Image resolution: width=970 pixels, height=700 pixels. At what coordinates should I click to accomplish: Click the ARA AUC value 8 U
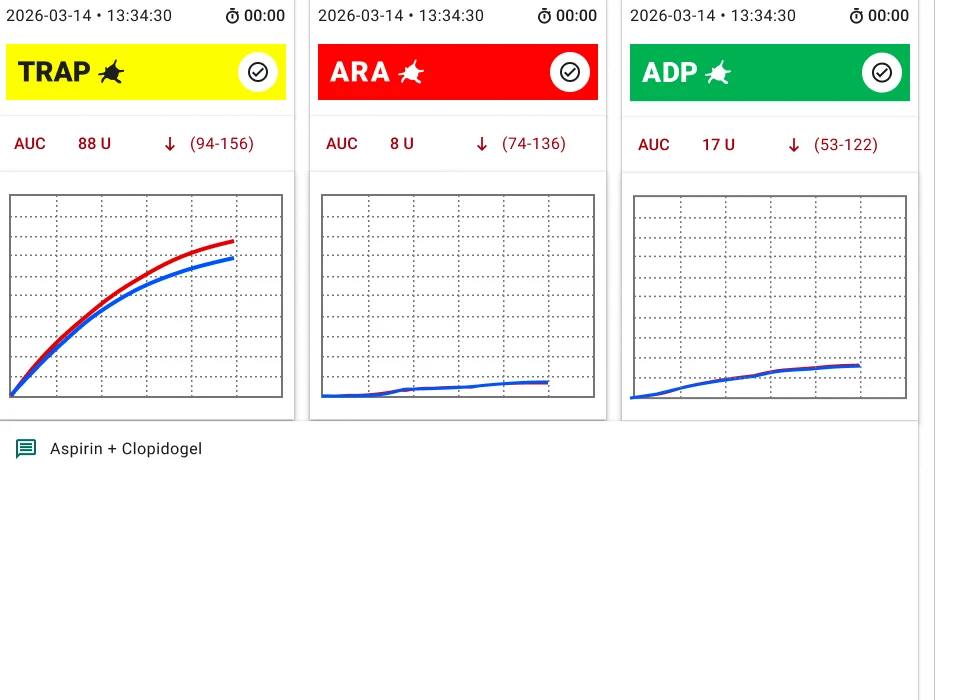pyautogui.click(x=401, y=144)
